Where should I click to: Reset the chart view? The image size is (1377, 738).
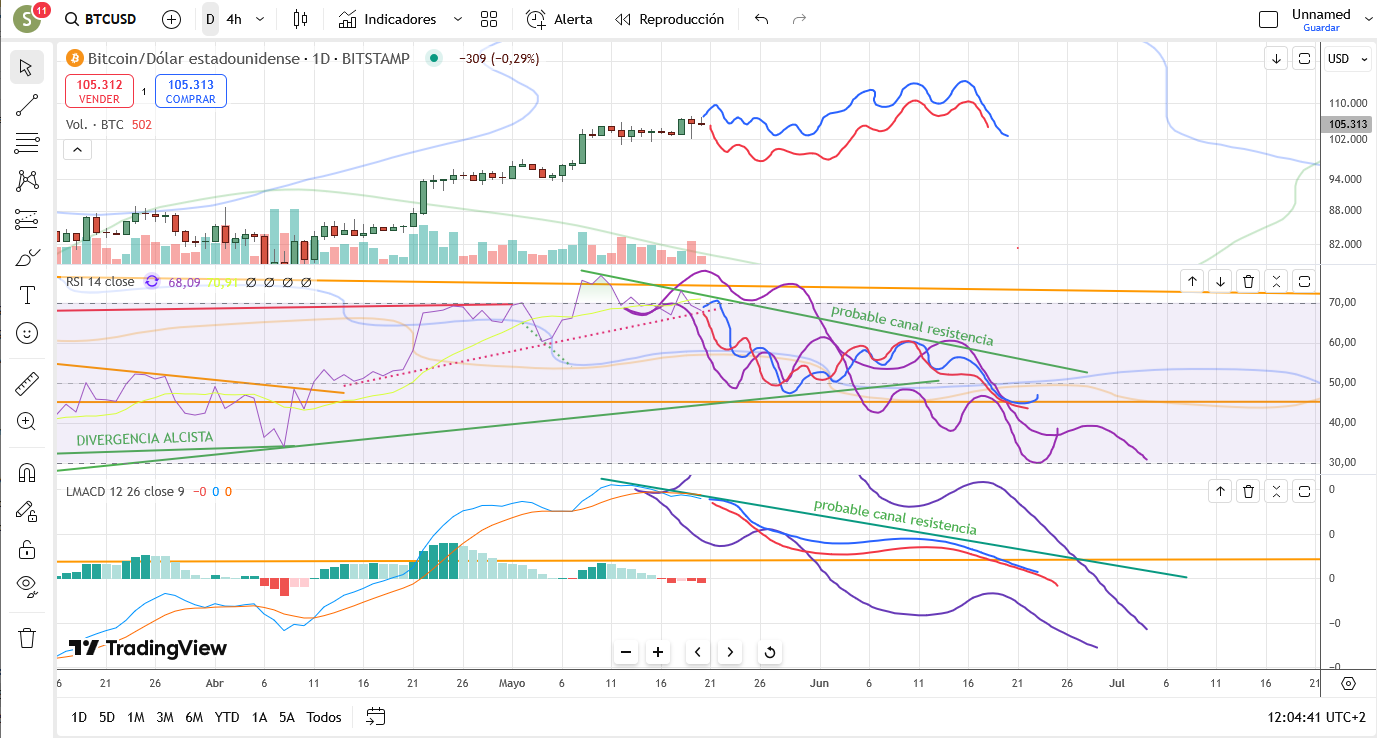click(x=770, y=652)
